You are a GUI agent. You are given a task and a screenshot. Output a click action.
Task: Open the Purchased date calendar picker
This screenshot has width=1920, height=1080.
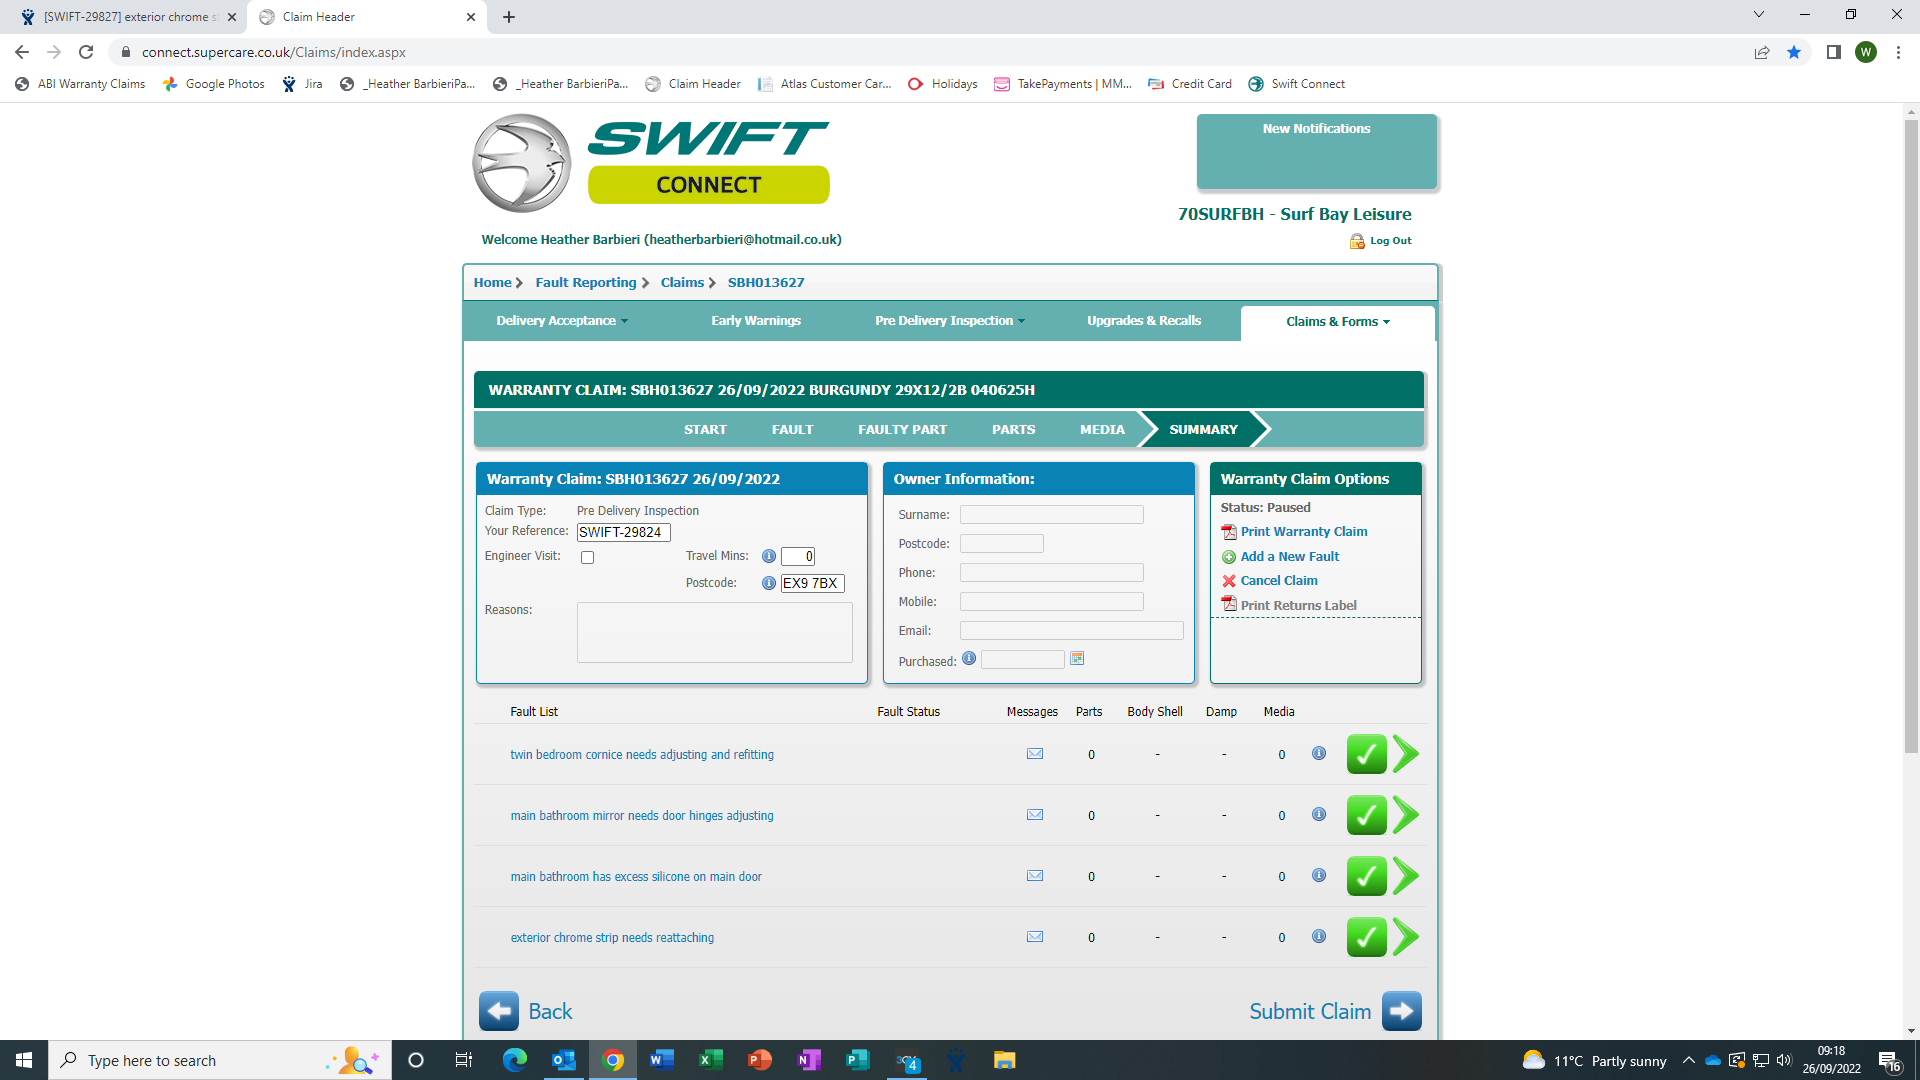click(x=1077, y=659)
